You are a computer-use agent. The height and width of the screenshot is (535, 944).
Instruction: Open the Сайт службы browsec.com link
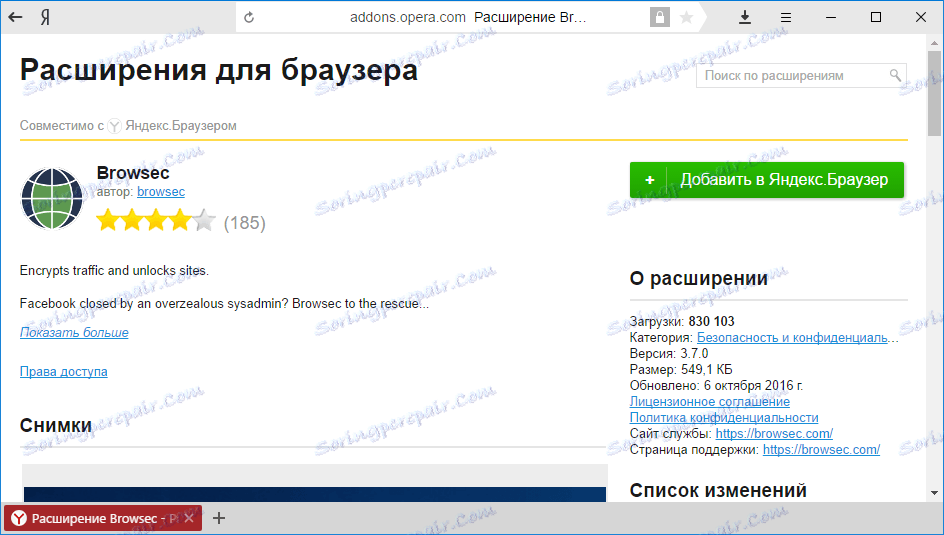774,433
